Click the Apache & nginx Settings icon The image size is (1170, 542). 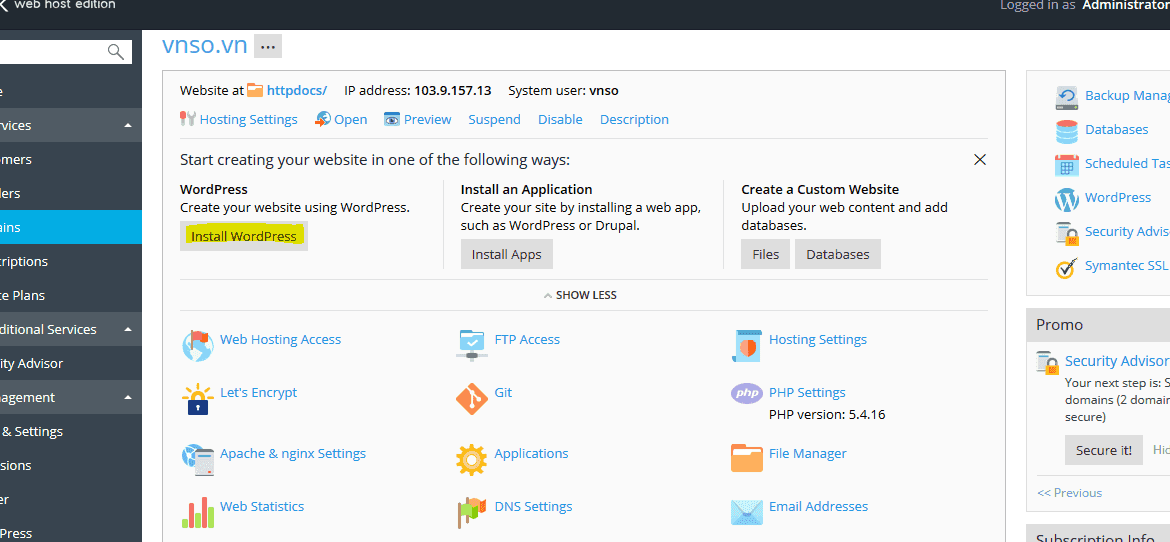click(x=198, y=461)
